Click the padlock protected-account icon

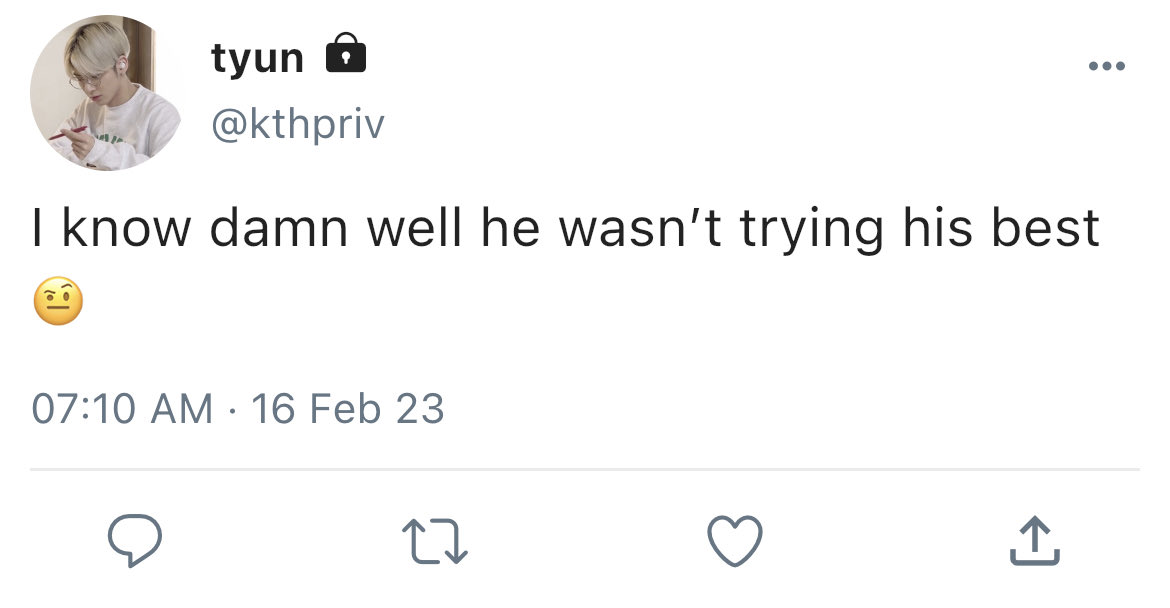click(346, 52)
